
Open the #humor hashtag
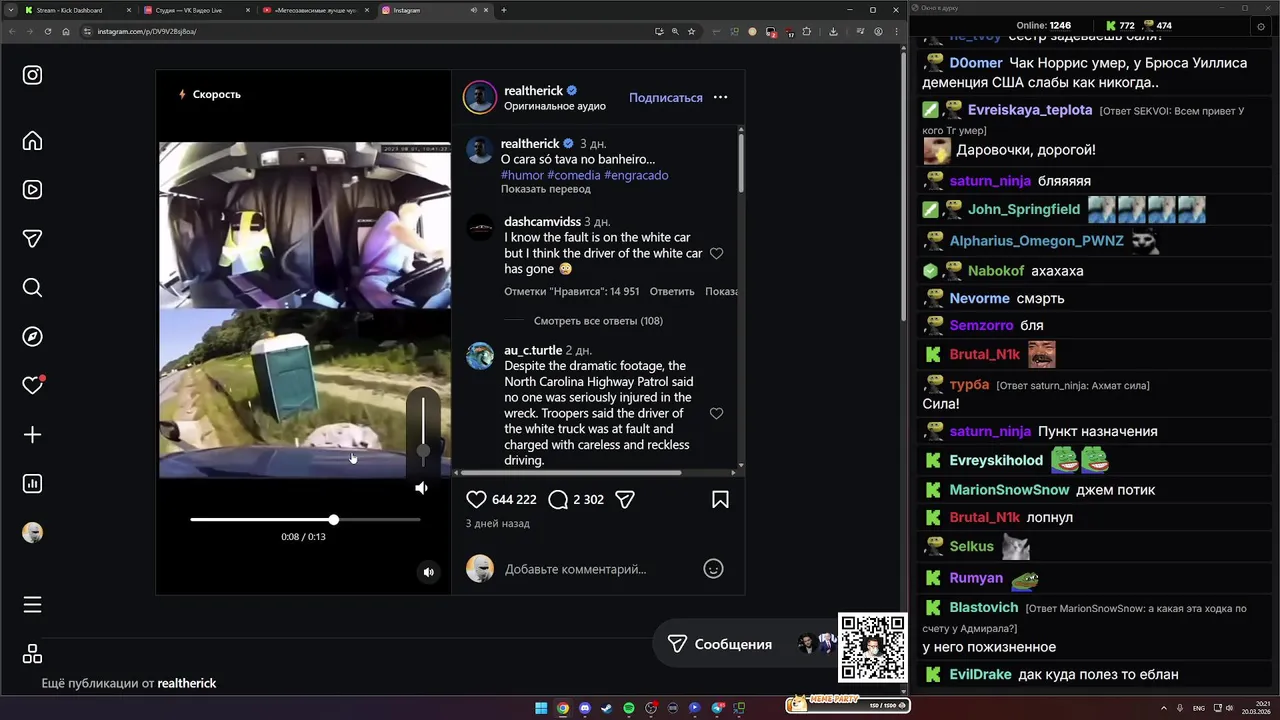point(522,175)
